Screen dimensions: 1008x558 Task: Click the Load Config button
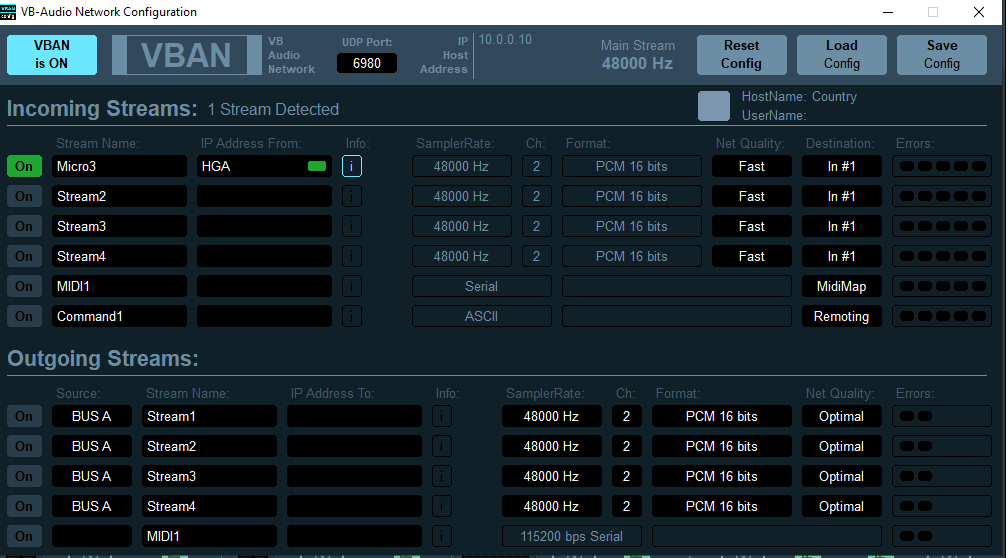[841, 55]
